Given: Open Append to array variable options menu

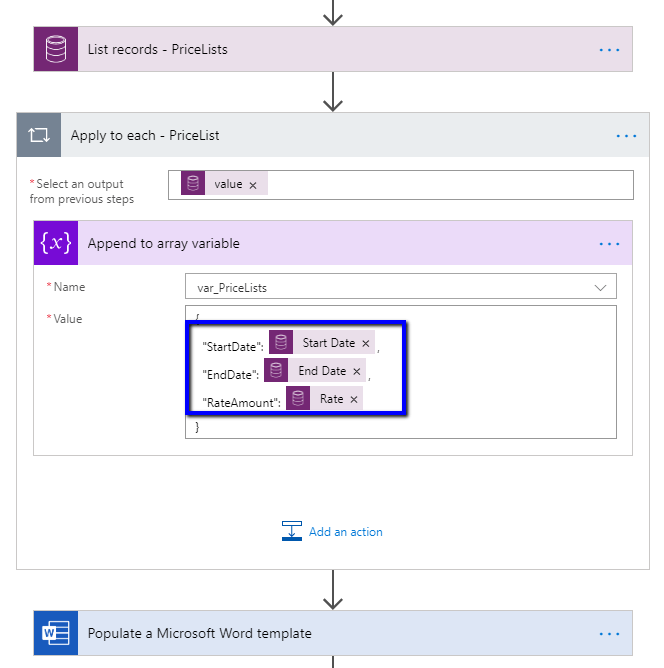Looking at the screenshot, I should (609, 244).
